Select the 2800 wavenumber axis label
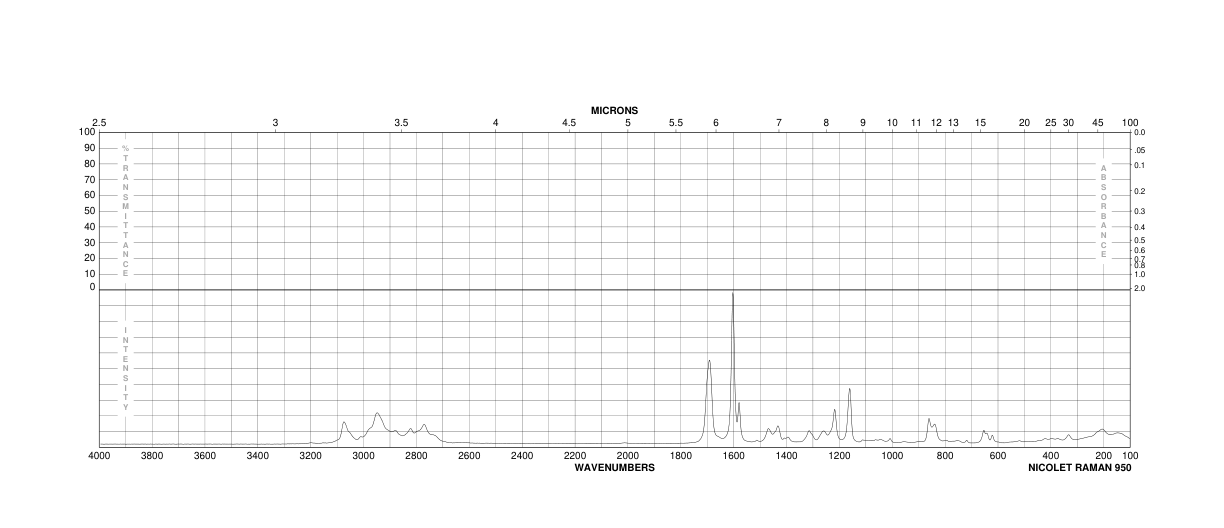 (x=416, y=456)
